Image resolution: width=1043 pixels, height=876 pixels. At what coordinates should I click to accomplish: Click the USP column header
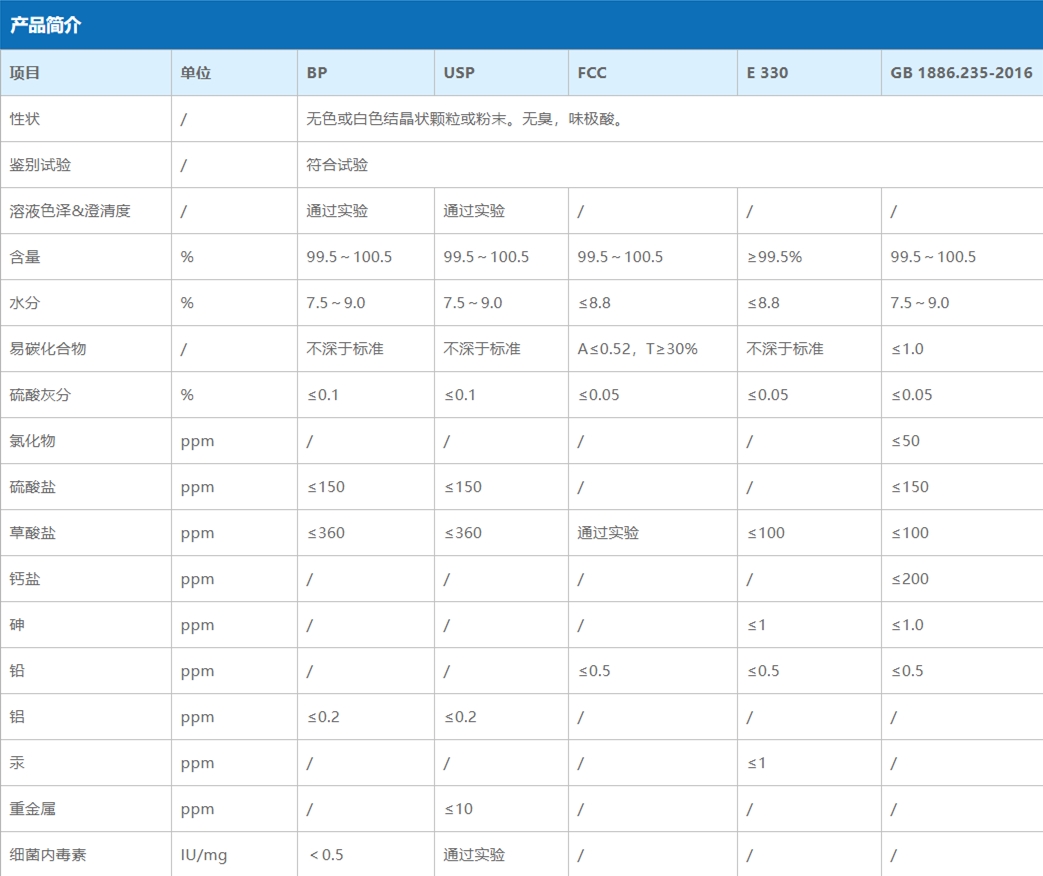[459, 73]
